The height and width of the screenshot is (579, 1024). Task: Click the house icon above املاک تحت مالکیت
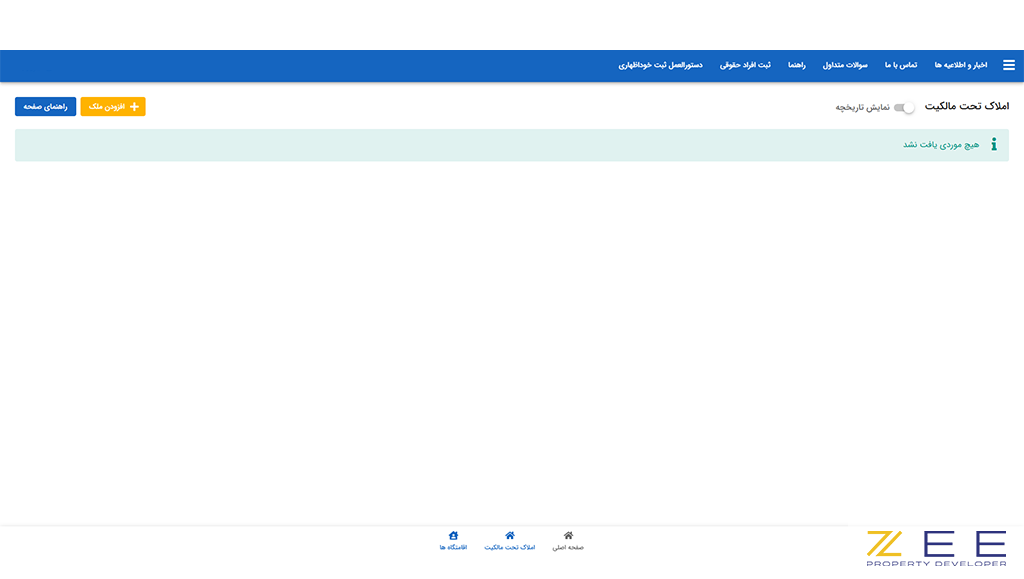click(x=510, y=536)
